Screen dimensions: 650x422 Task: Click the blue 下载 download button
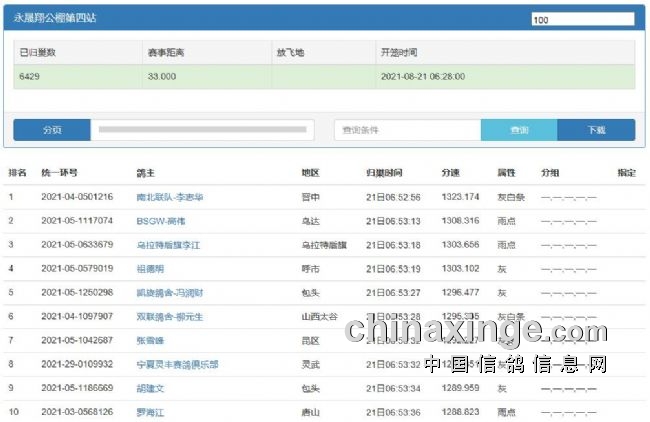(596, 130)
